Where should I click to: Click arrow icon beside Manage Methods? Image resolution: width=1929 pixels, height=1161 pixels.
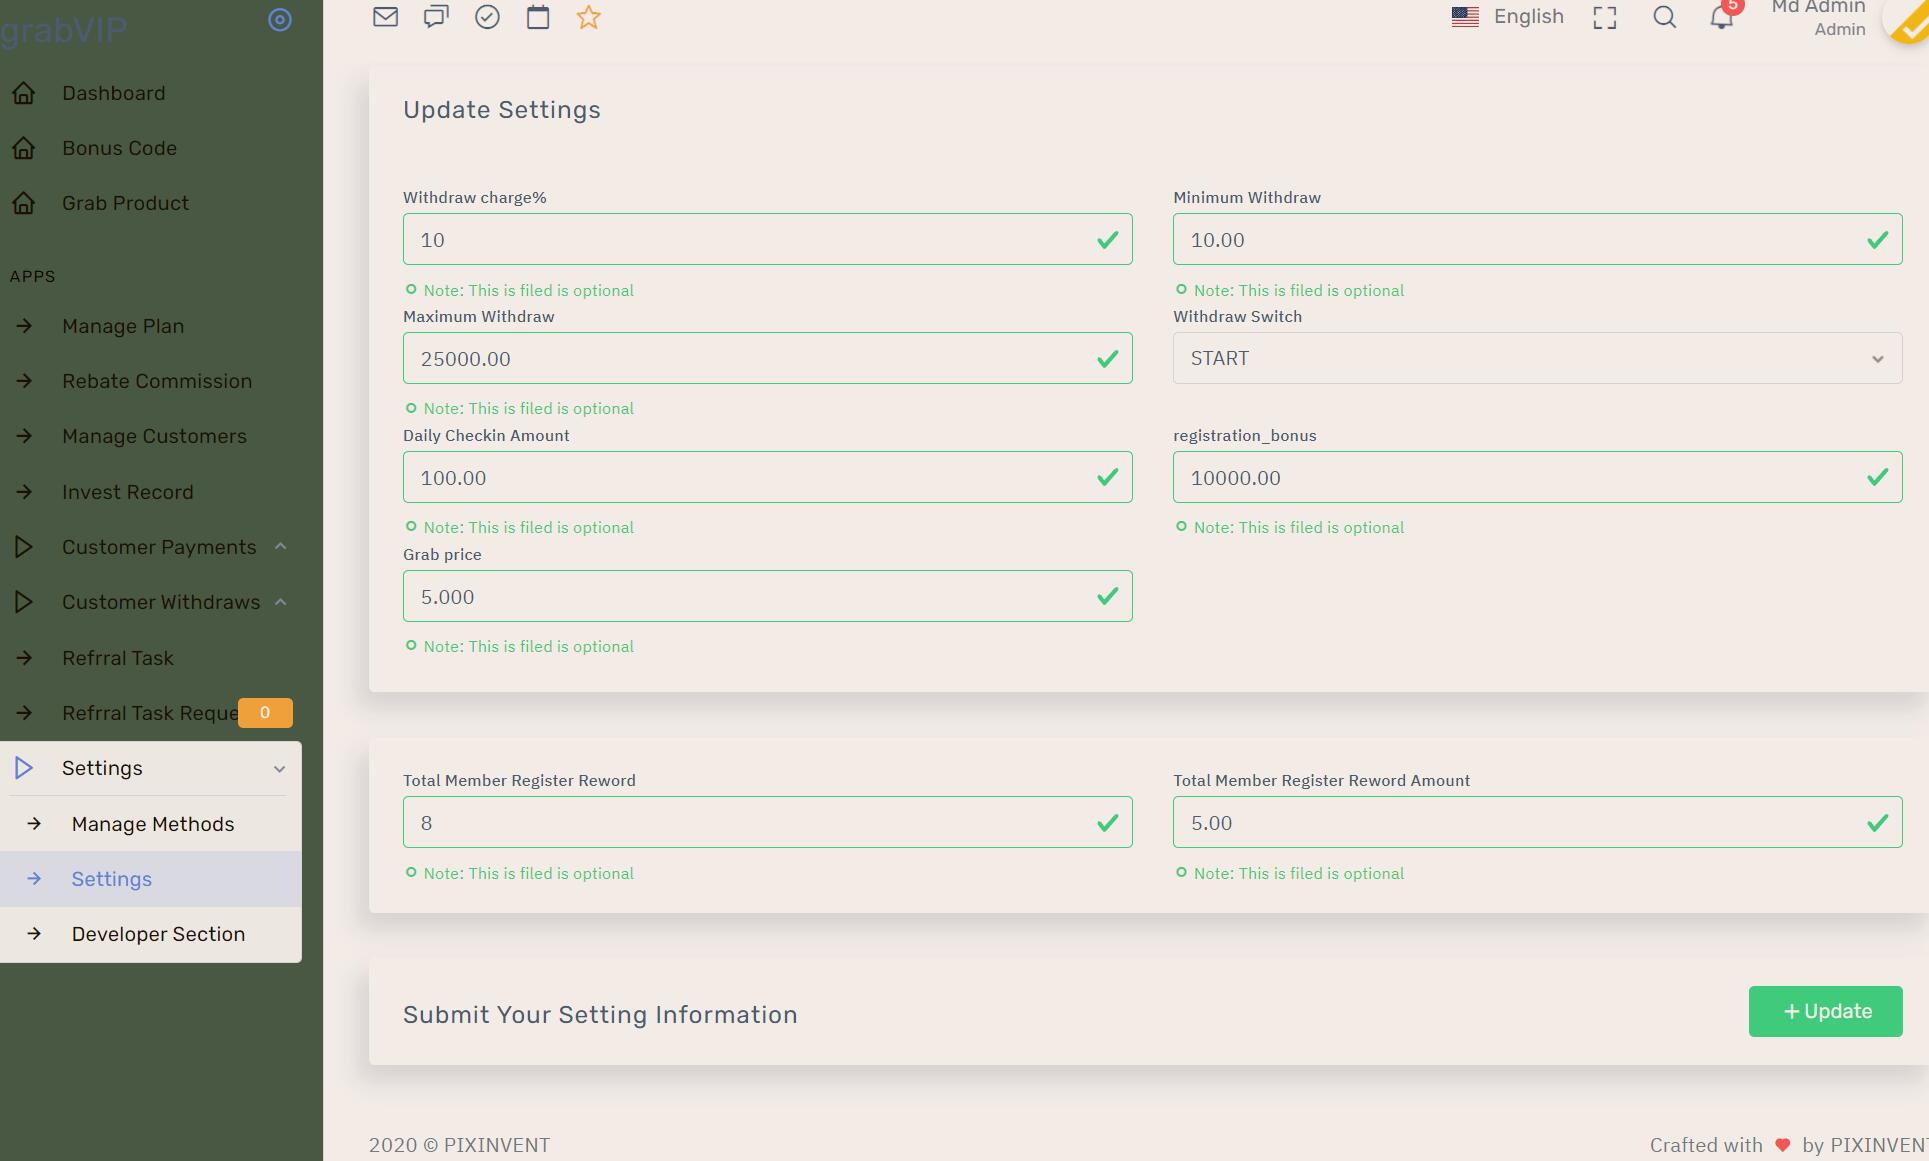34,824
